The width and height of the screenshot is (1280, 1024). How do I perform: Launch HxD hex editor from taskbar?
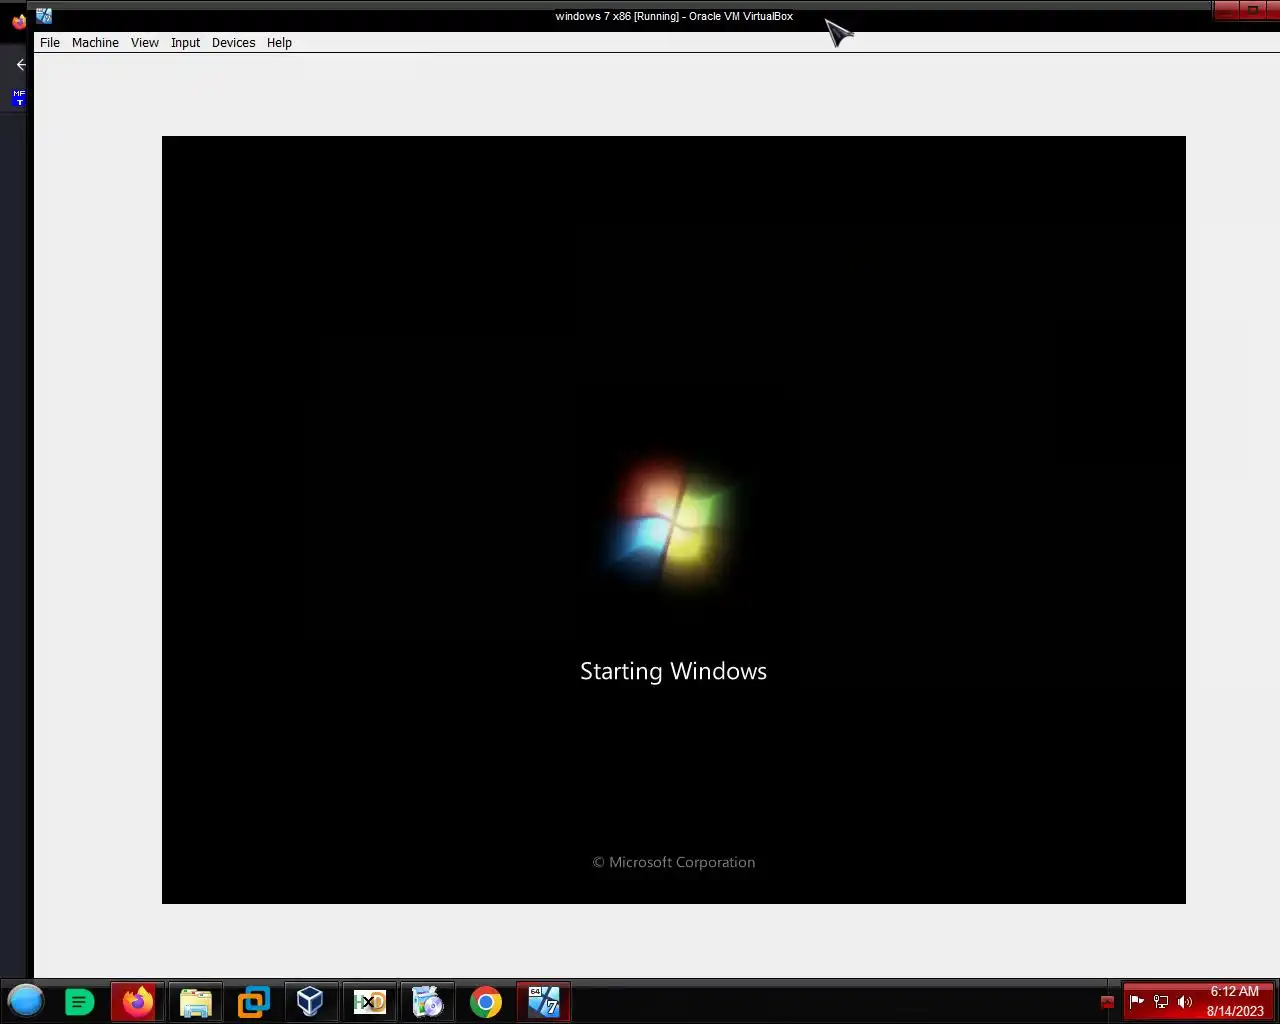click(x=369, y=1002)
